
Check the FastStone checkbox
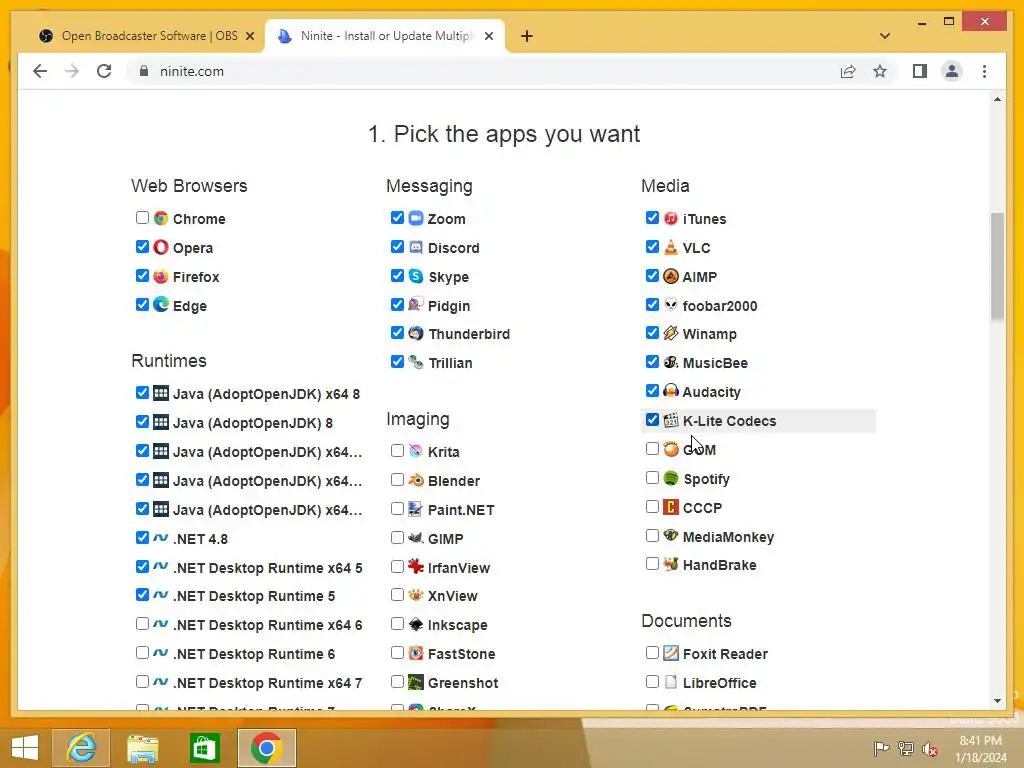(397, 652)
